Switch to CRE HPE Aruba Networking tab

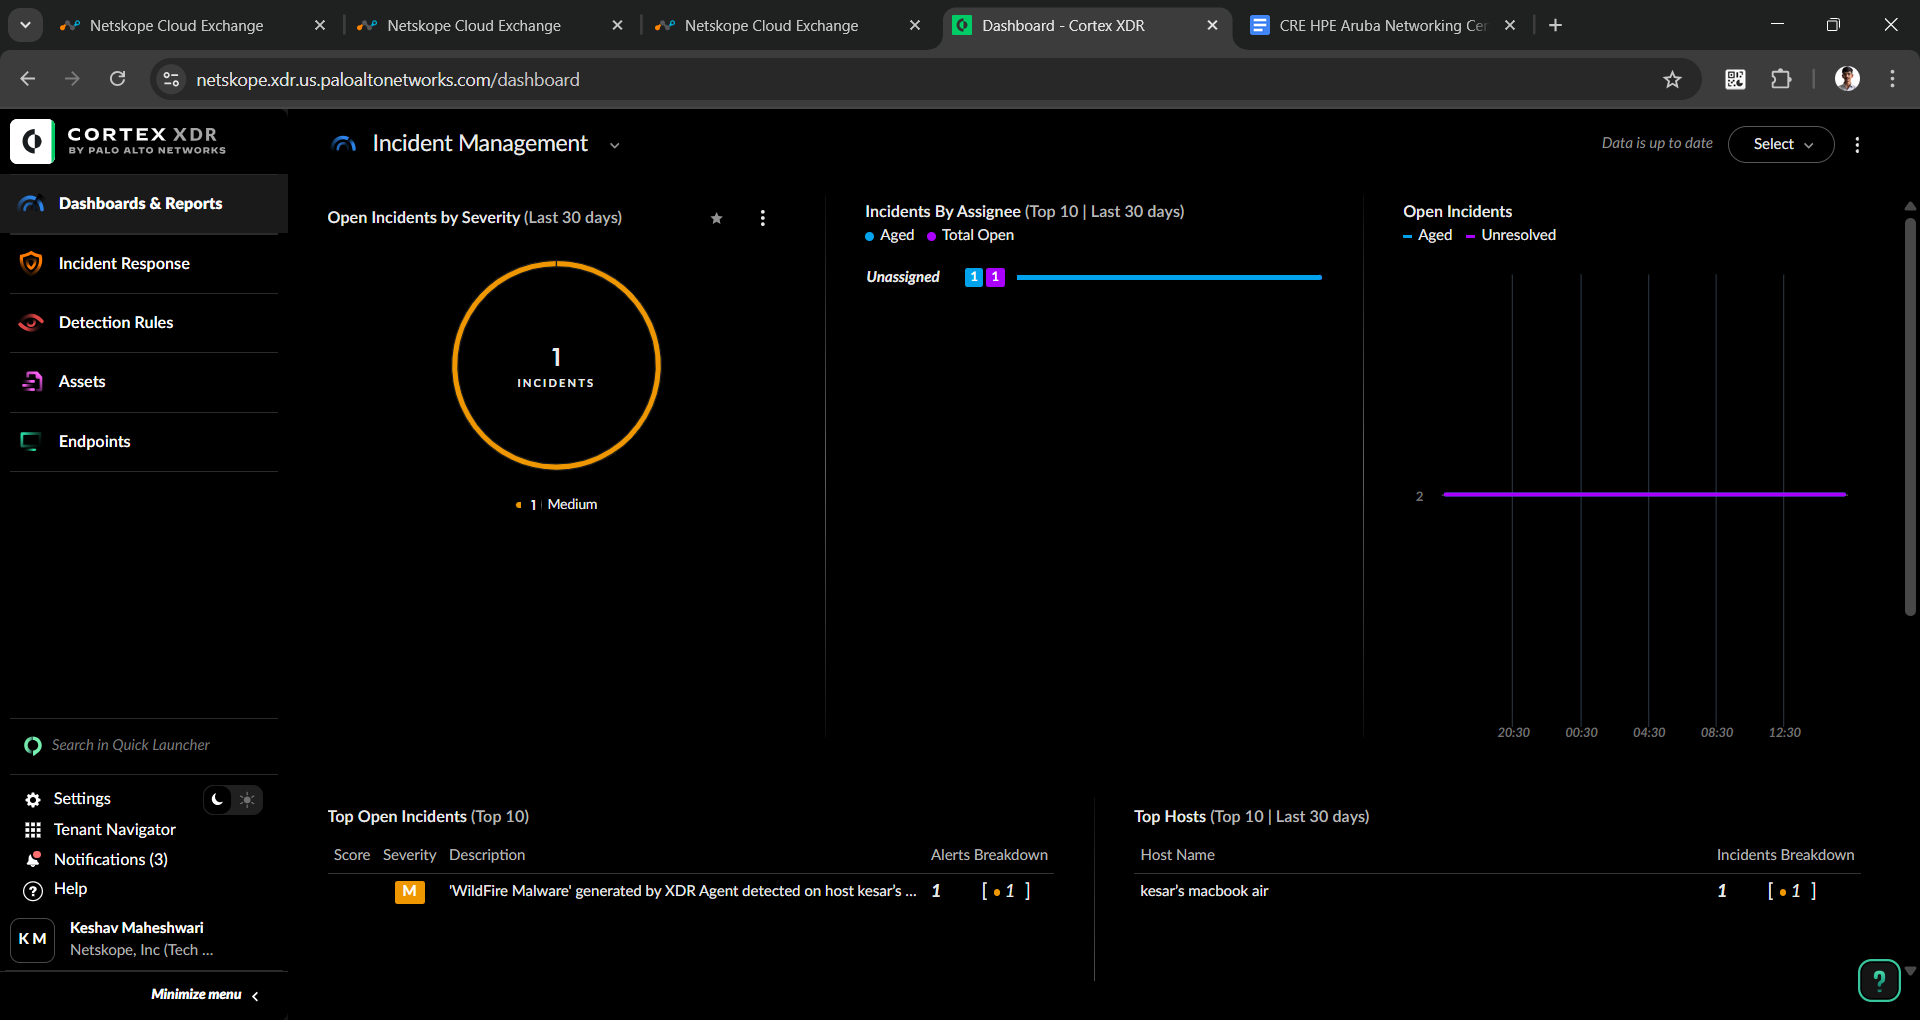1380,26
